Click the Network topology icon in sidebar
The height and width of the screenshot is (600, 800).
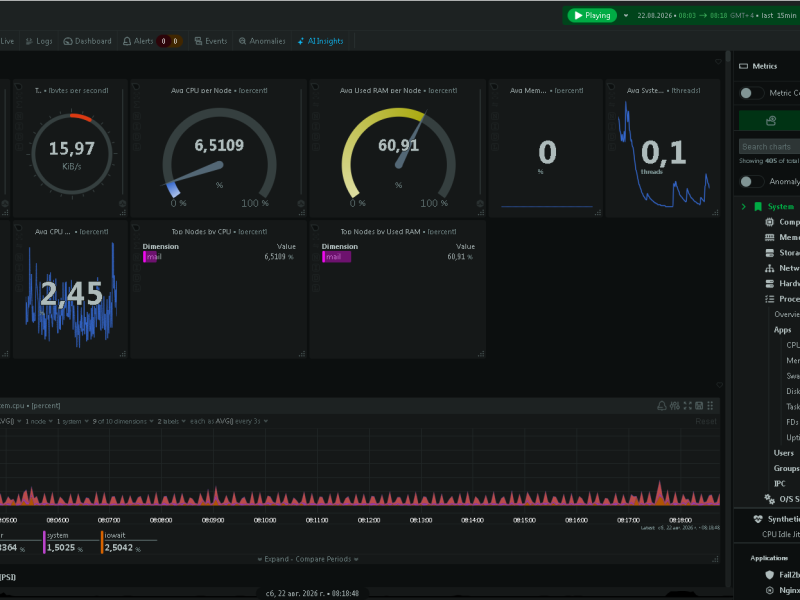click(x=769, y=268)
